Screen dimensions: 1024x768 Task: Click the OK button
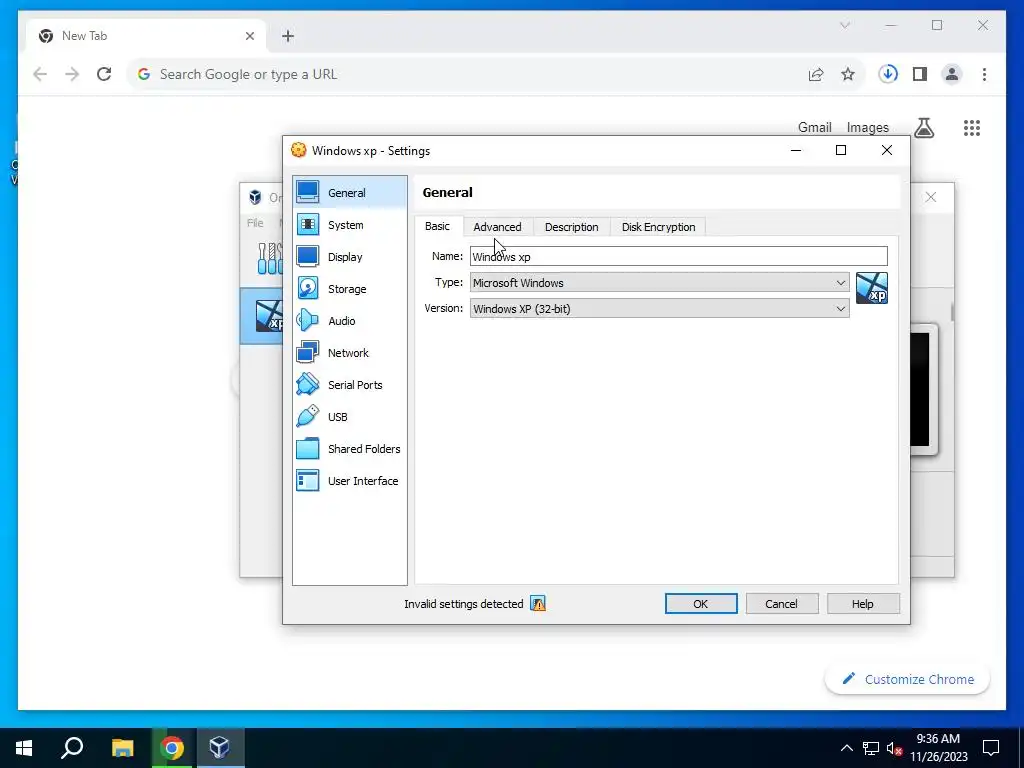coord(701,603)
